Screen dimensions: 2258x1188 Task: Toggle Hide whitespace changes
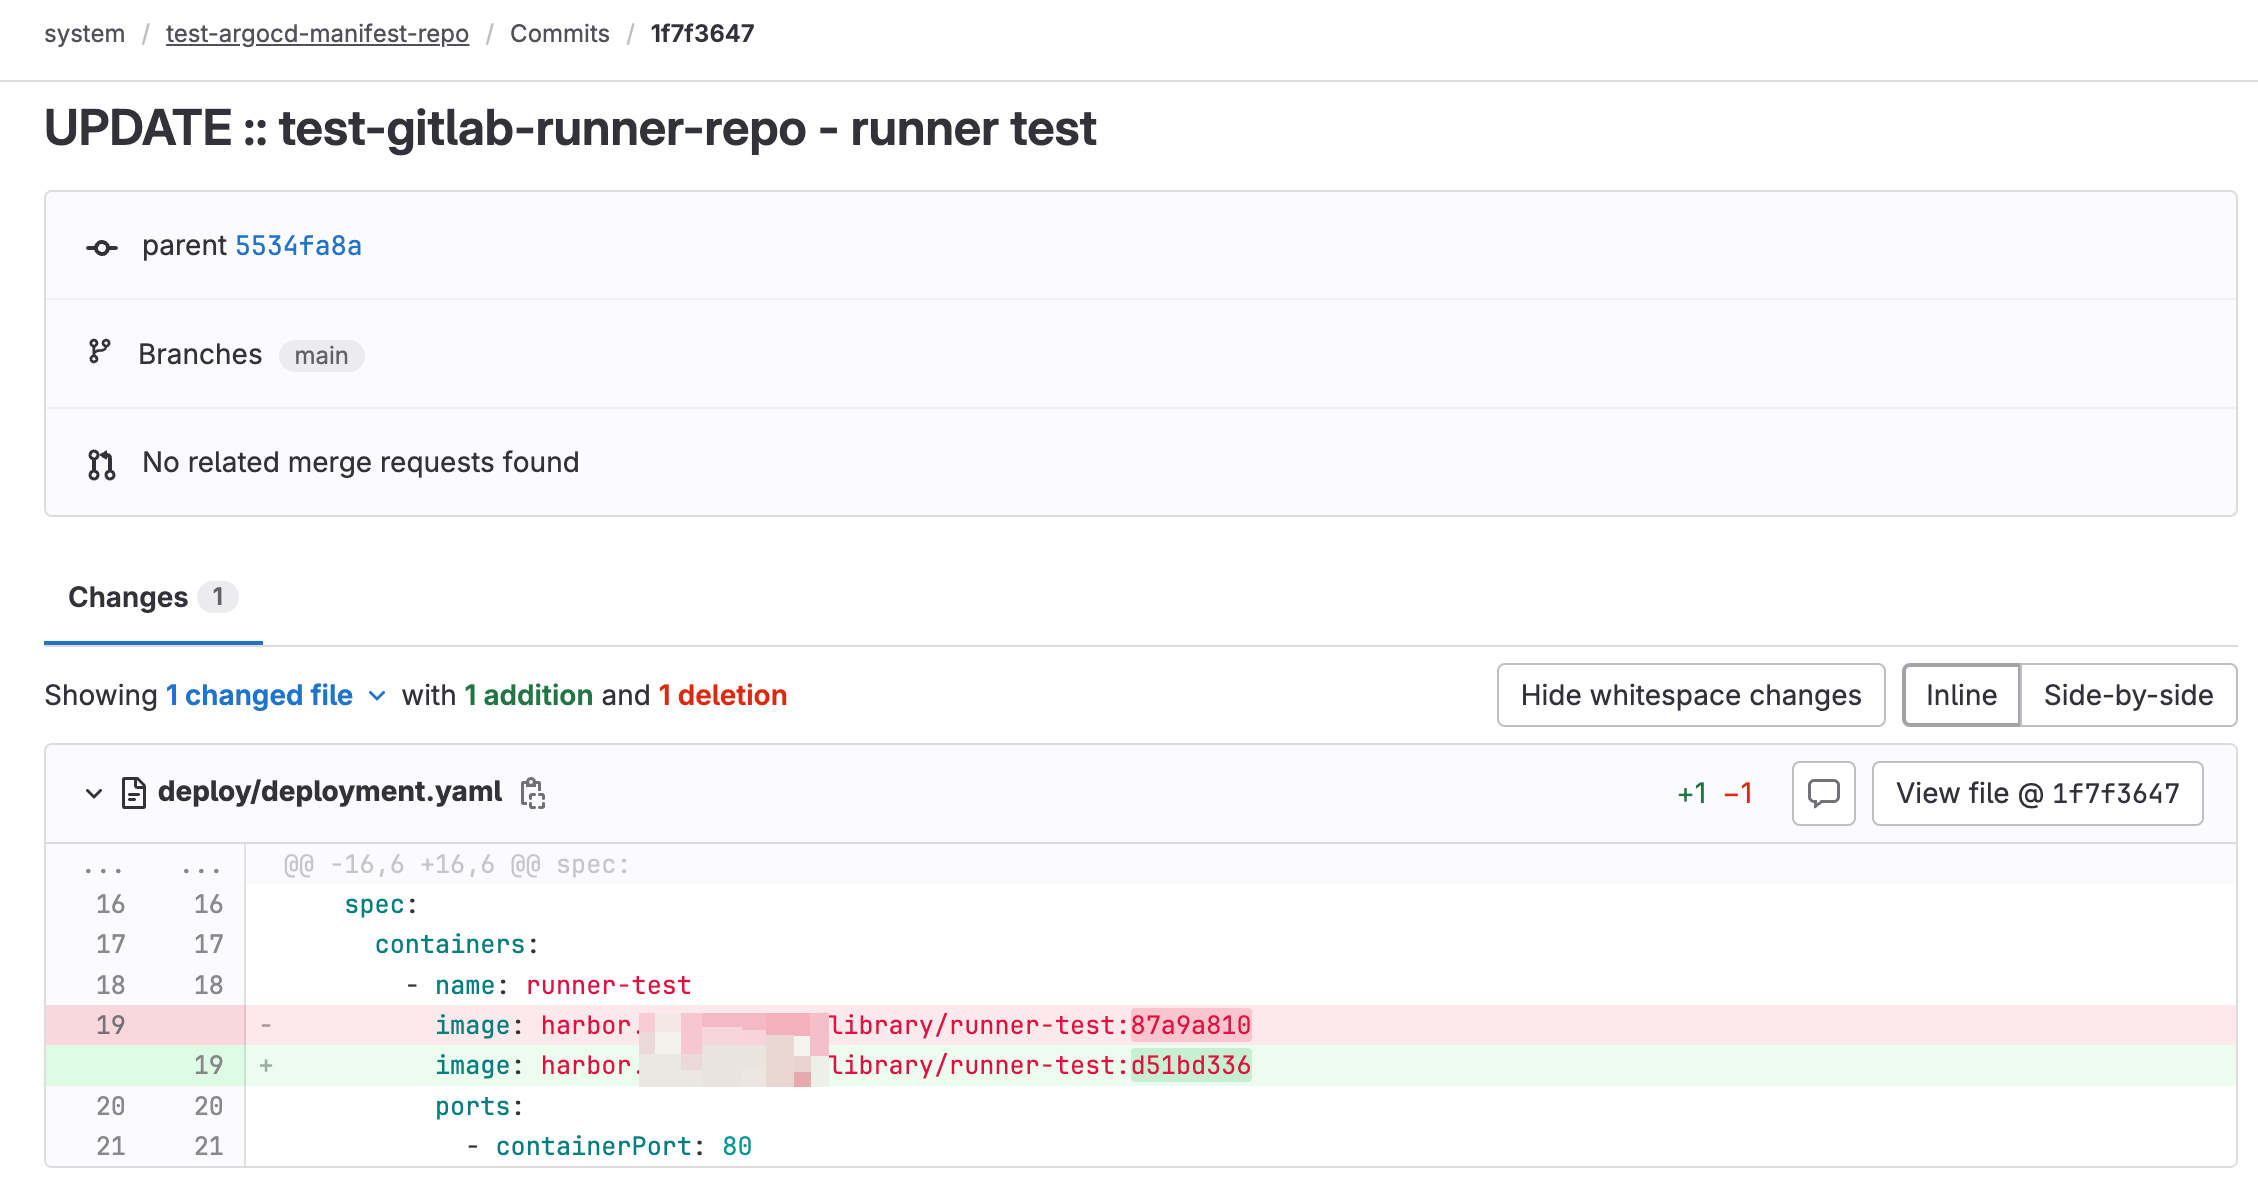pyautogui.click(x=1690, y=695)
